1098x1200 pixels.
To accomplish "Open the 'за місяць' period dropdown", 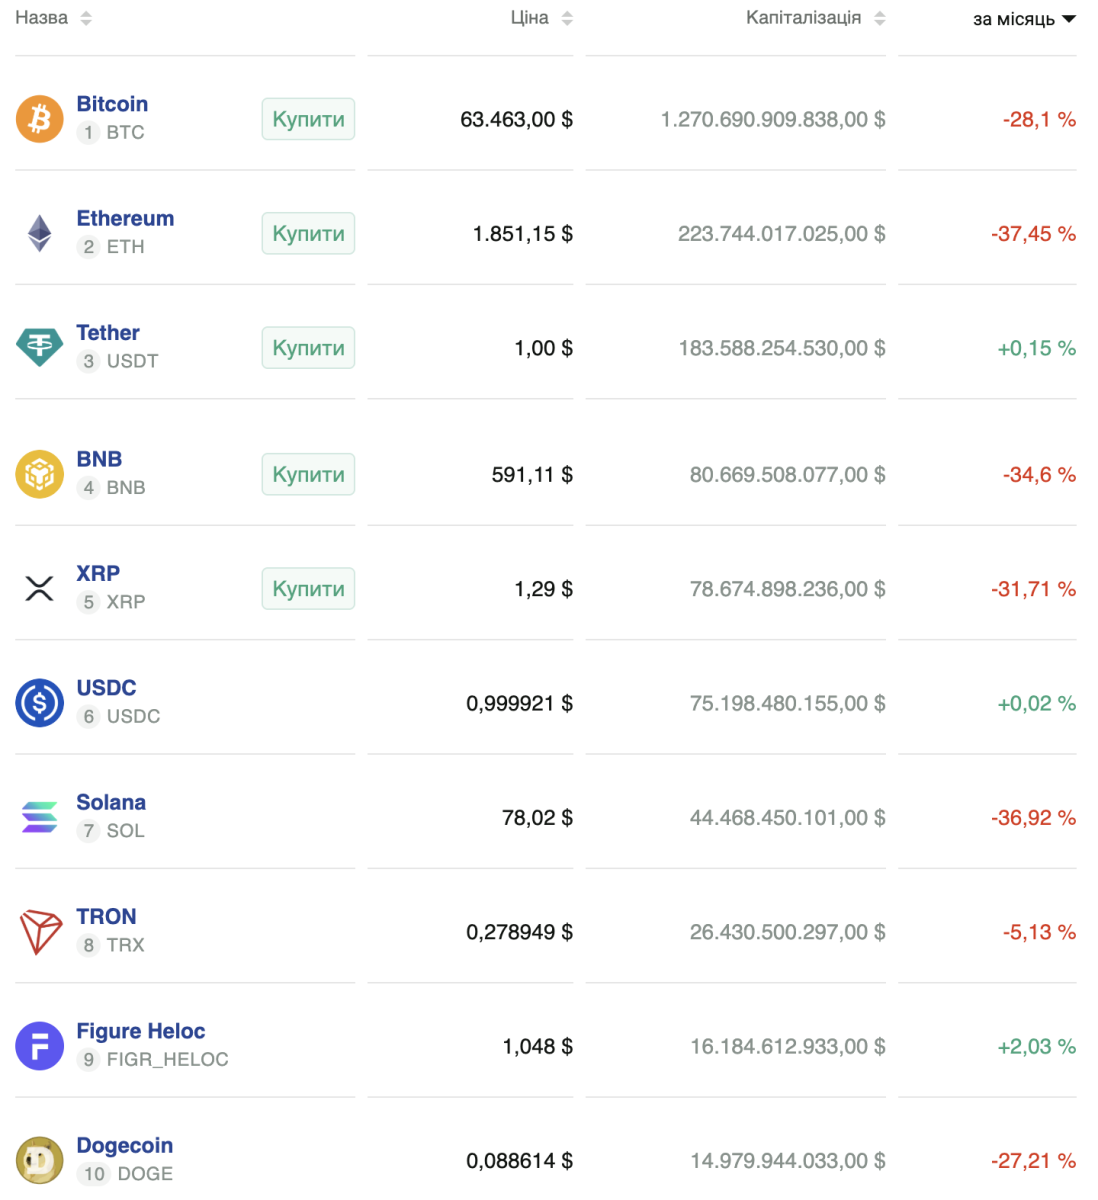I will [x=1024, y=19].
